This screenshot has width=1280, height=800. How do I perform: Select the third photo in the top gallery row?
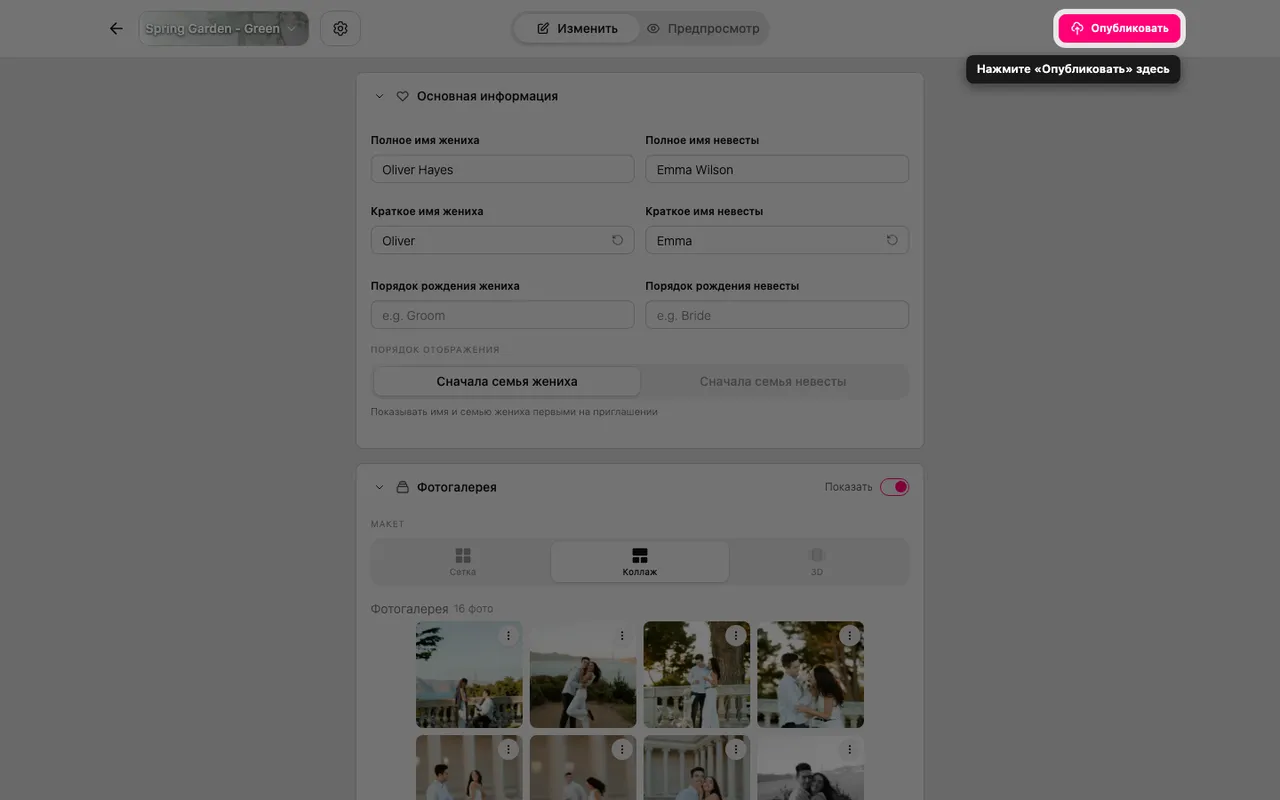point(697,675)
